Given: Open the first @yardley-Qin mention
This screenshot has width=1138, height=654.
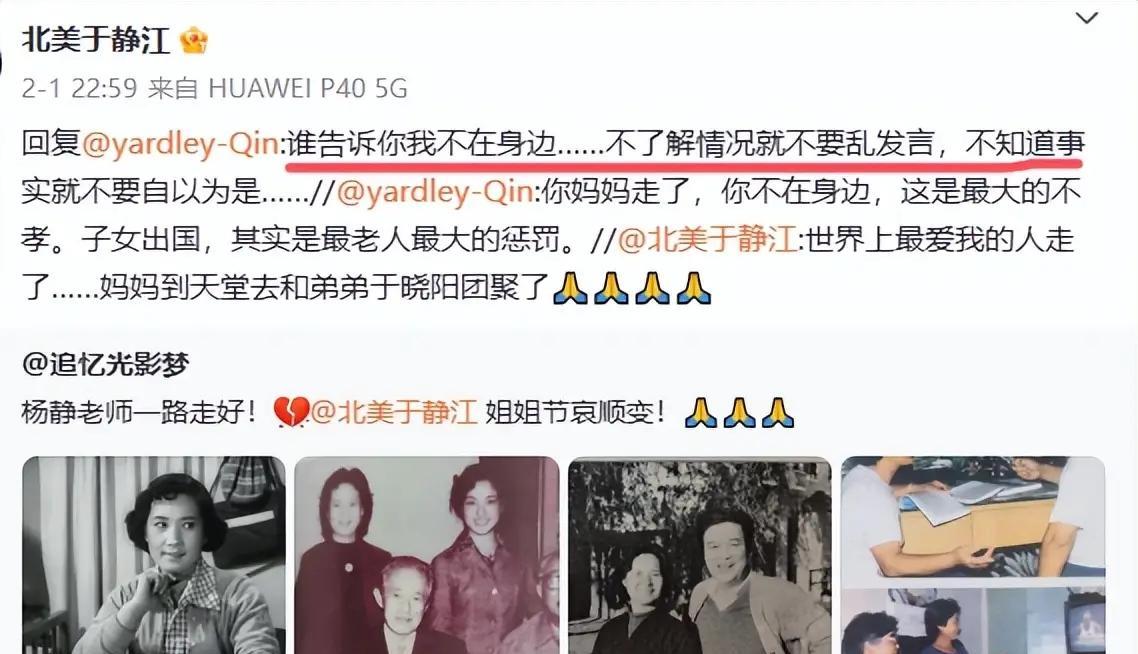Looking at the screenshot, I should click(180, 144).
